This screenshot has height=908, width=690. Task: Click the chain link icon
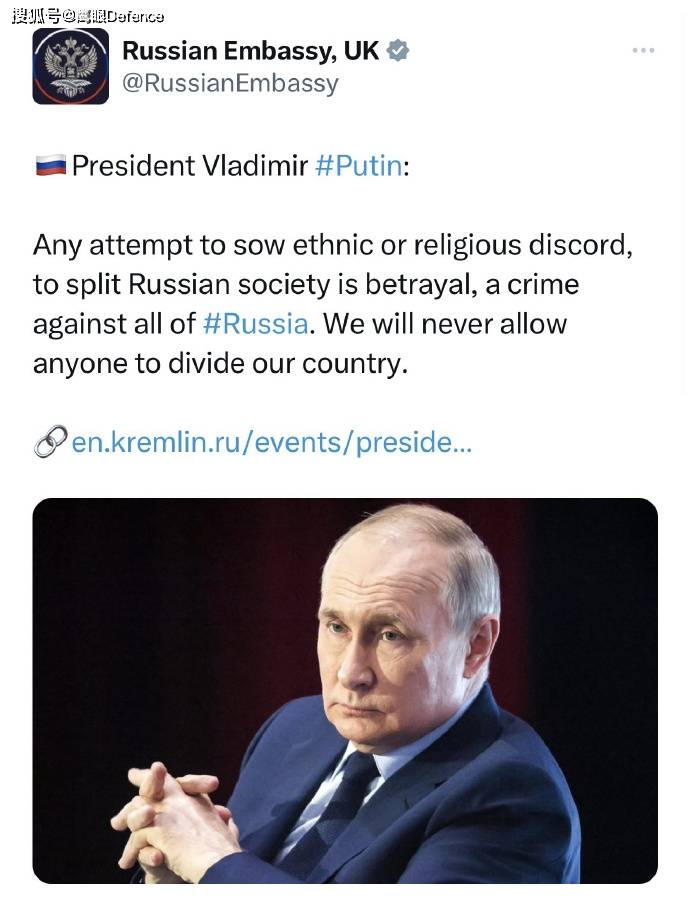pos(49,441)
